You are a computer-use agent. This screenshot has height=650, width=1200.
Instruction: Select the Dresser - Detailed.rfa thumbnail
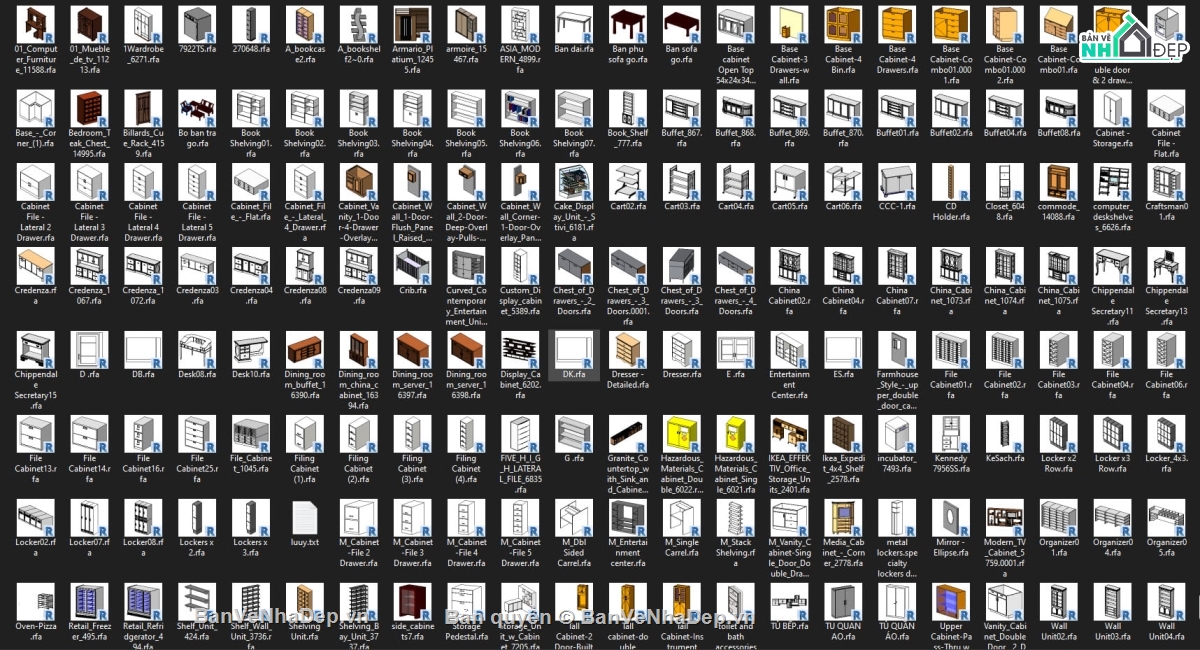click(627, 350)
